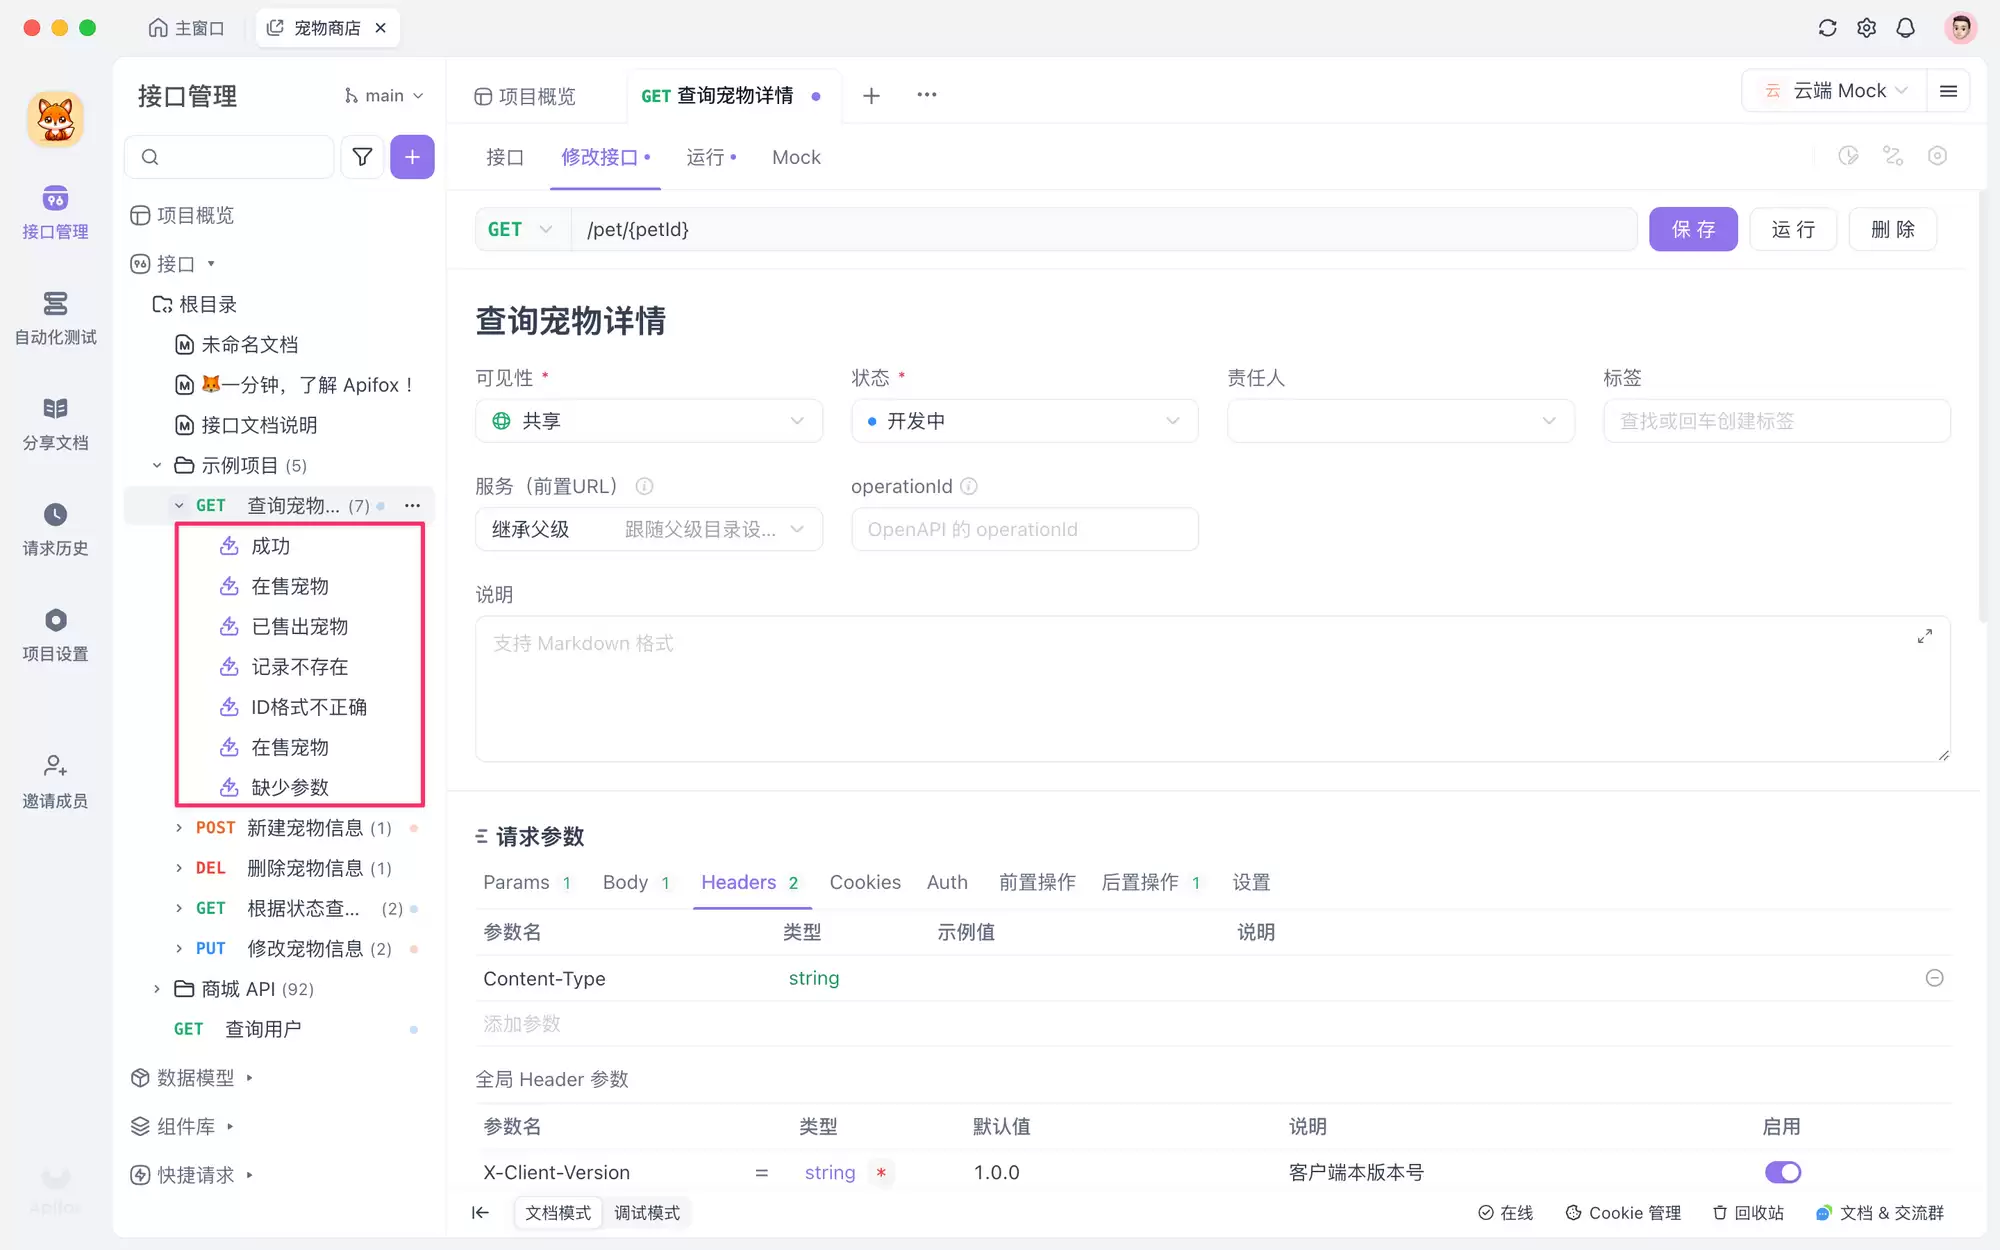Click the sidebar search field

pyautogui.click(x=229, y=157)
